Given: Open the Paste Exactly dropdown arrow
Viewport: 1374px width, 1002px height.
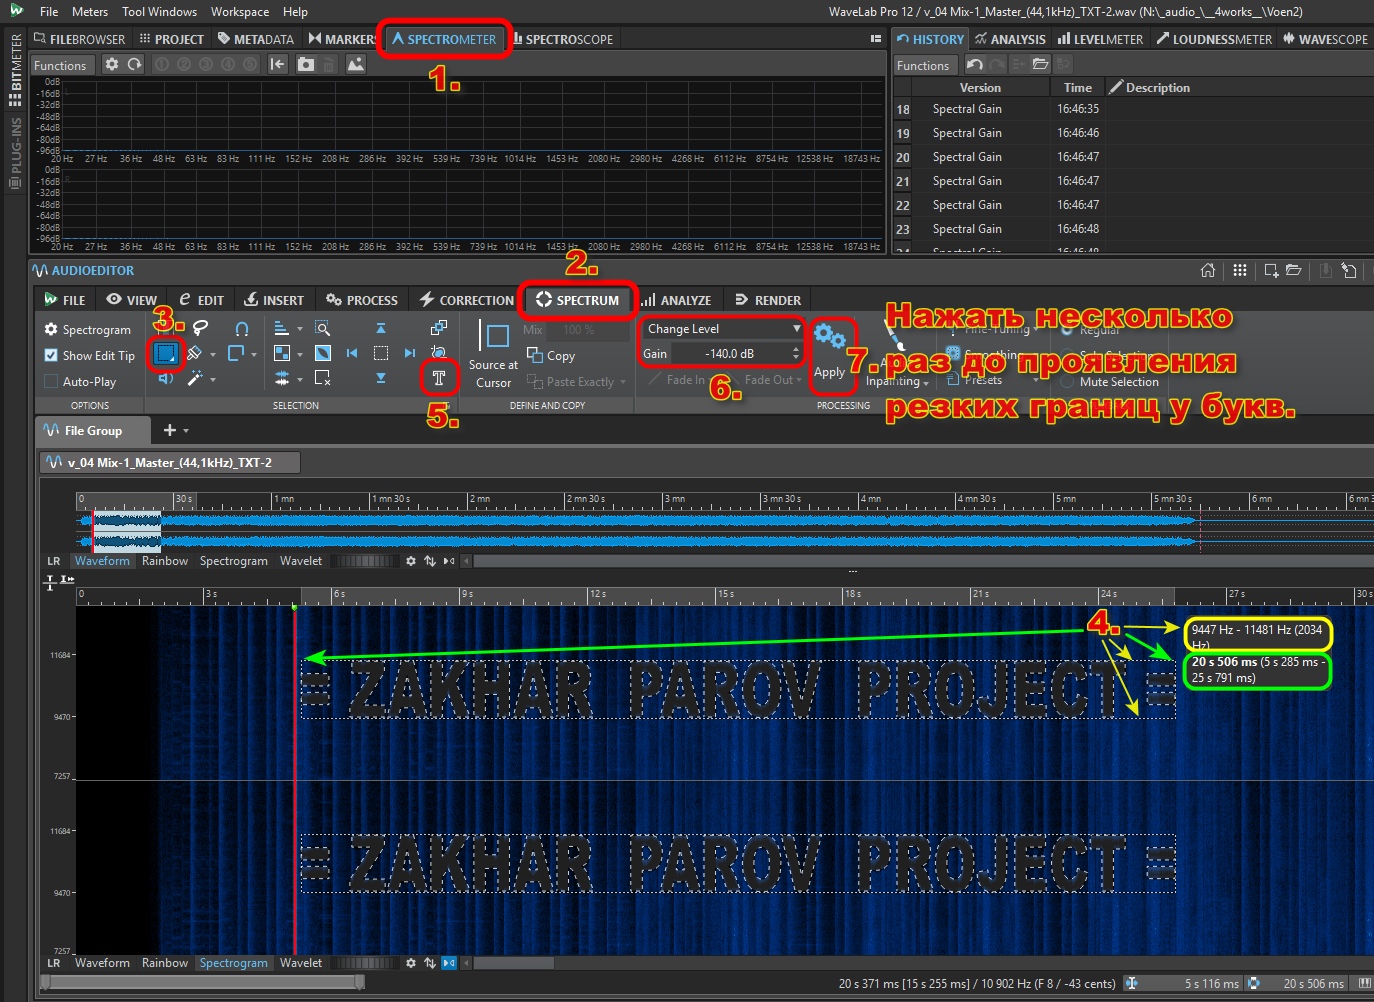Looking at the screenshot, I should point(623,382).
